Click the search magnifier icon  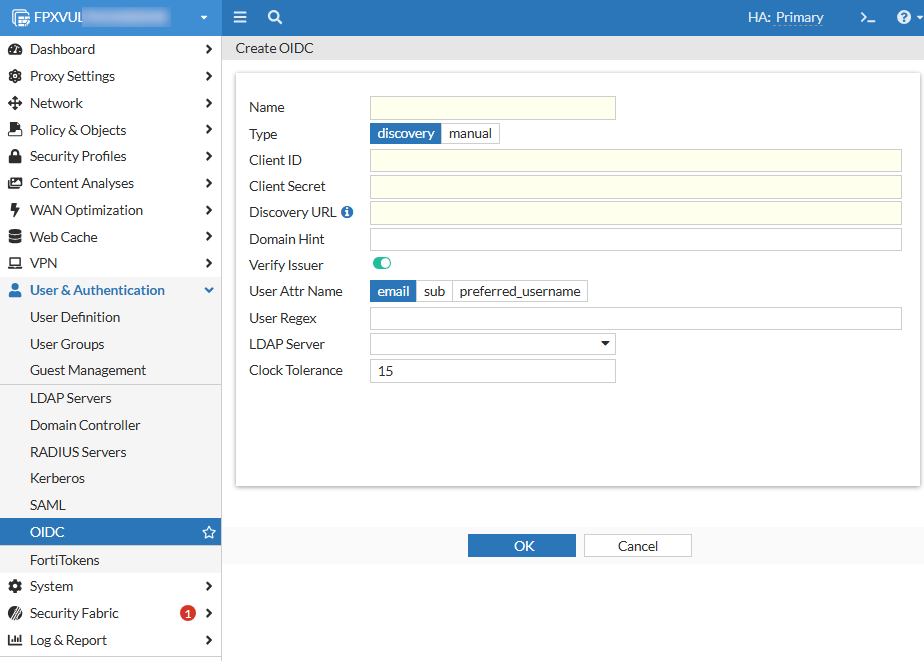[x=275, y=17]
